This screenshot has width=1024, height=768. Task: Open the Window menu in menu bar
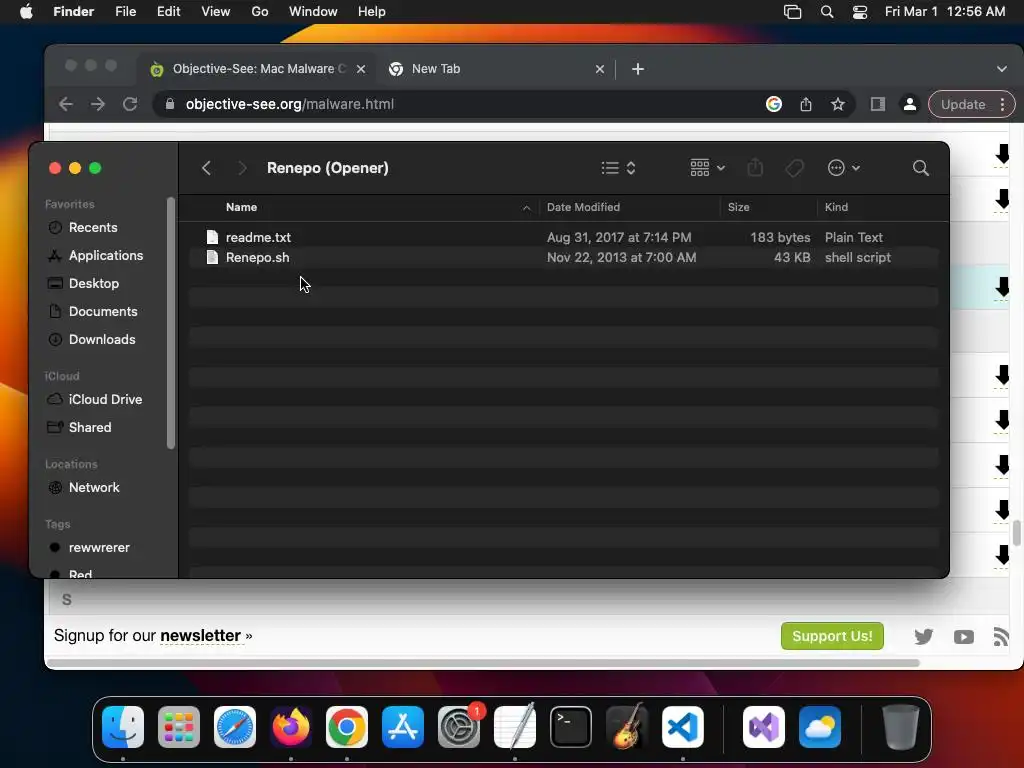coord(313,12)
